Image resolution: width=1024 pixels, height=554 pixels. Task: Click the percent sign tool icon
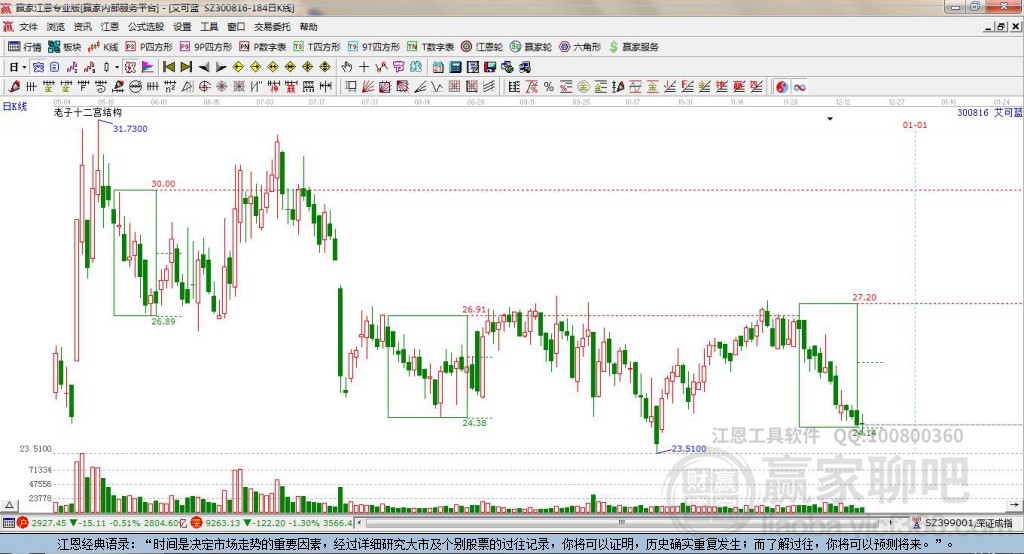(549, 87)
